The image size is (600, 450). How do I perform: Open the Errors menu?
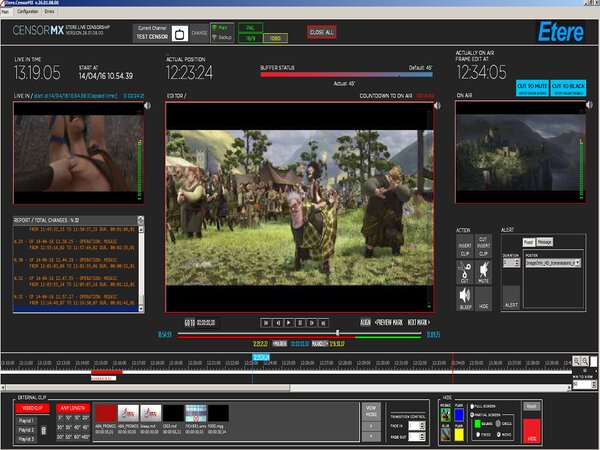pos(49,11)
